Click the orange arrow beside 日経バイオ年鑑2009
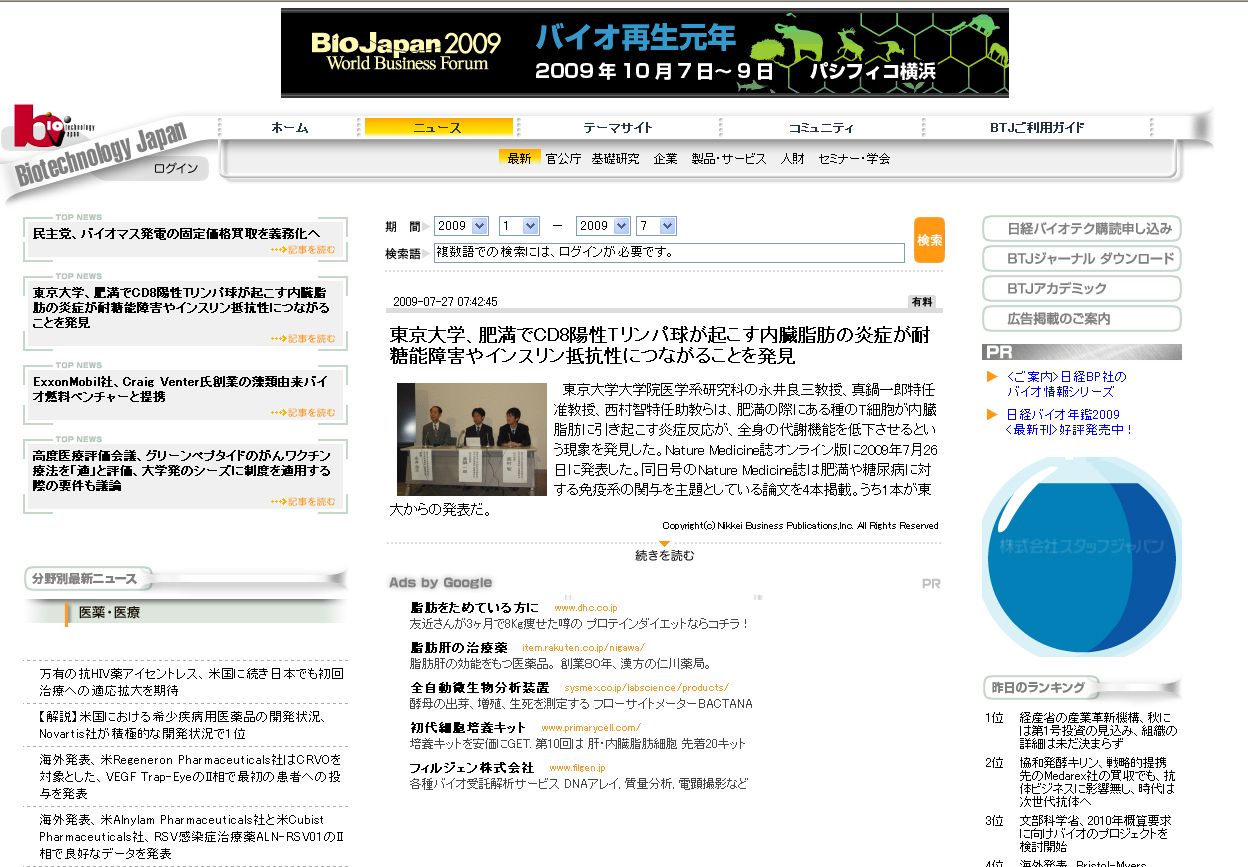Screen dimensions: 1248x867 click(992, 414)
